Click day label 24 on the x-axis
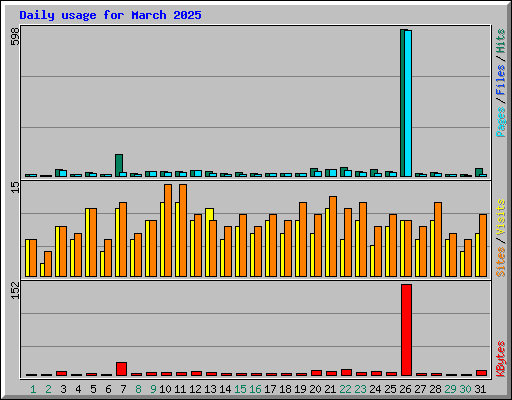The image size is (512, 400). point(375,389)
